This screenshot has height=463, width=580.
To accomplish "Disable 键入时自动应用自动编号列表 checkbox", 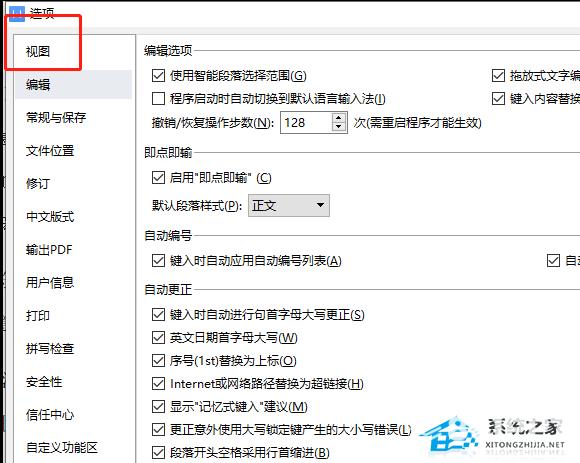I will [x=158, y=261].
